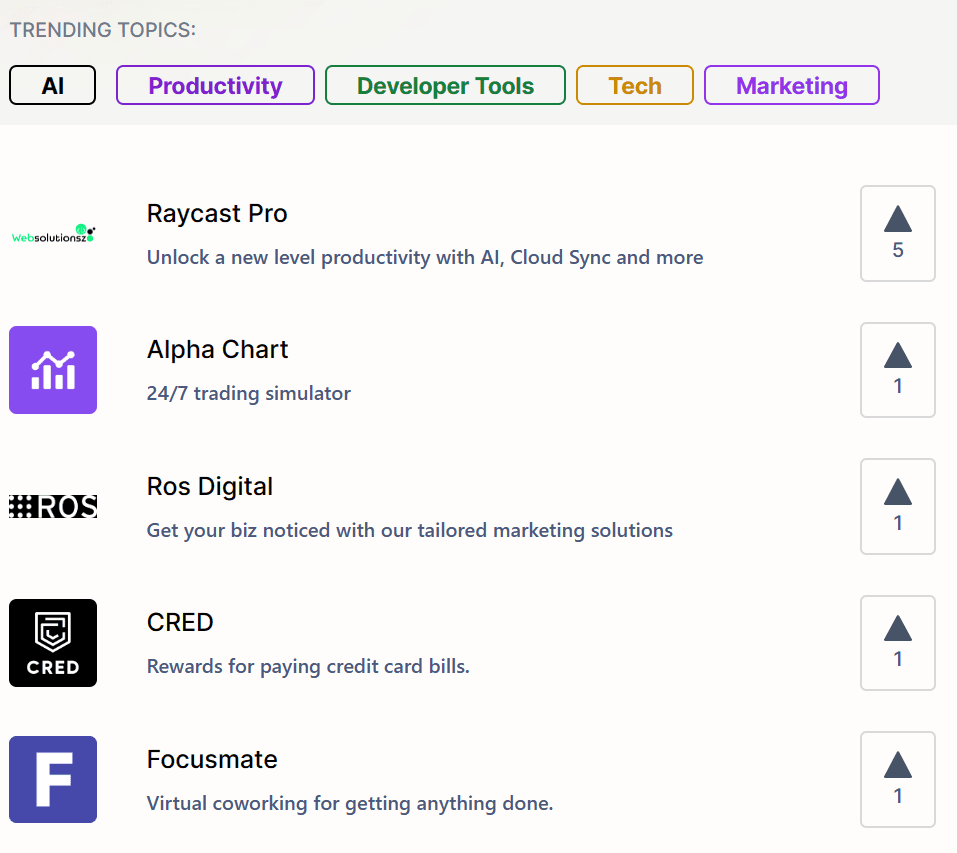Upvote Raycast Pro
This screenshot has height=853, width=957.
[x=898, y=234]
